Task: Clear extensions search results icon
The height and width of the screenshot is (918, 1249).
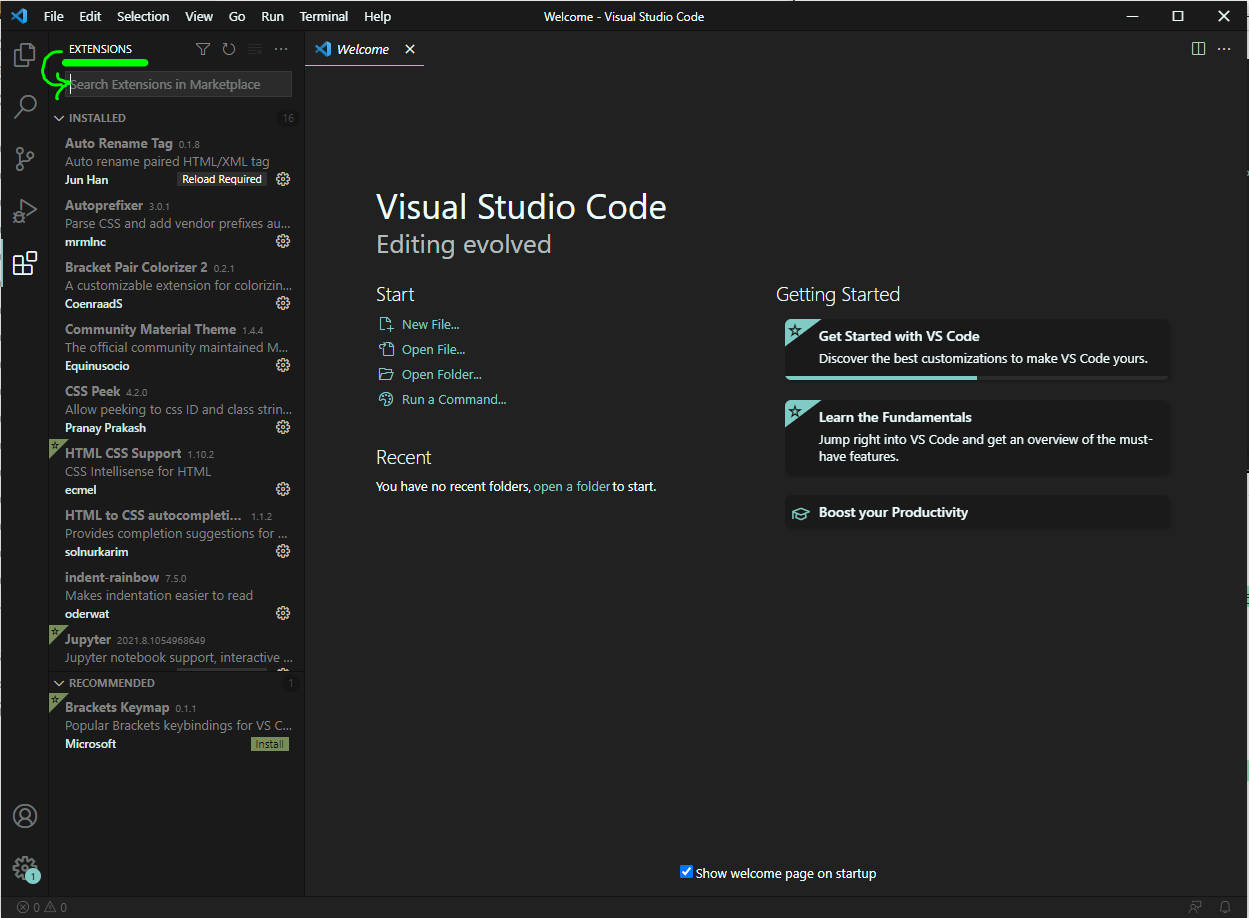Action: point(255,49)
